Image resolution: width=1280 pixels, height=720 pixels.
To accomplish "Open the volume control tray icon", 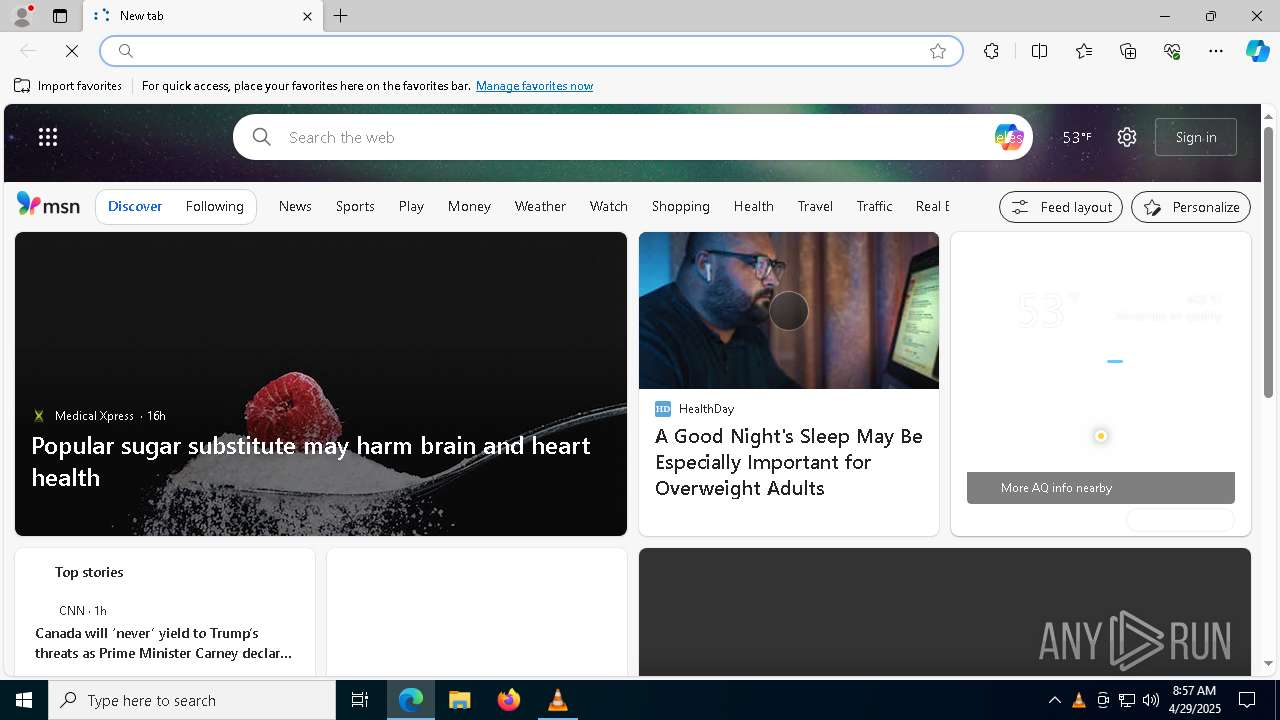I will coord(1151,700).
